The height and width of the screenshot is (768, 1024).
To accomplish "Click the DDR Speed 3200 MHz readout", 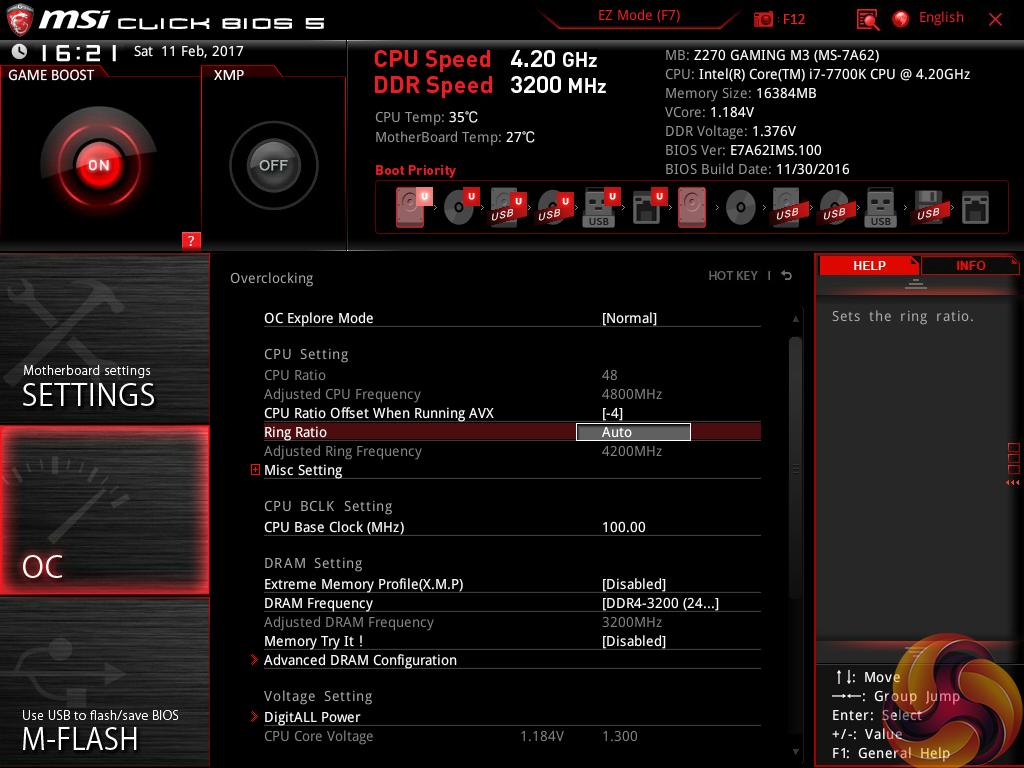I will (x=490, y=86).
